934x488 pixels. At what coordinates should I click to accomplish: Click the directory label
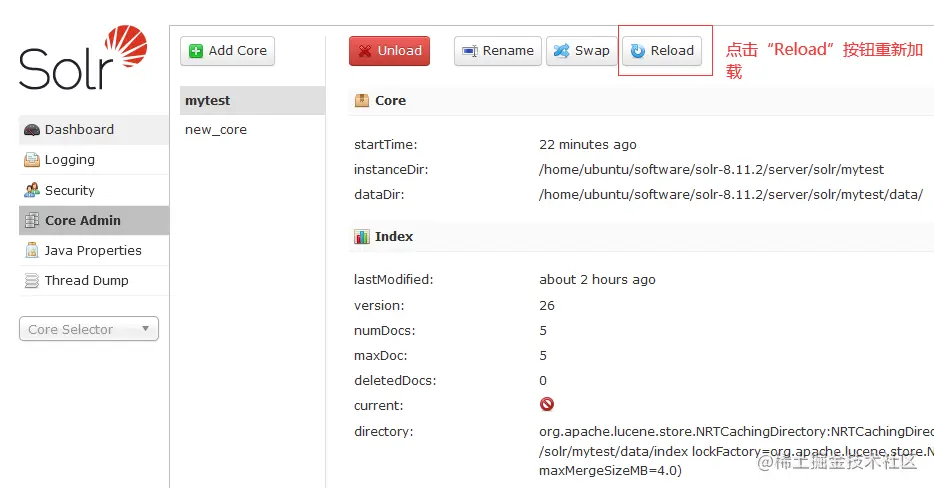[x=384, y=431]
